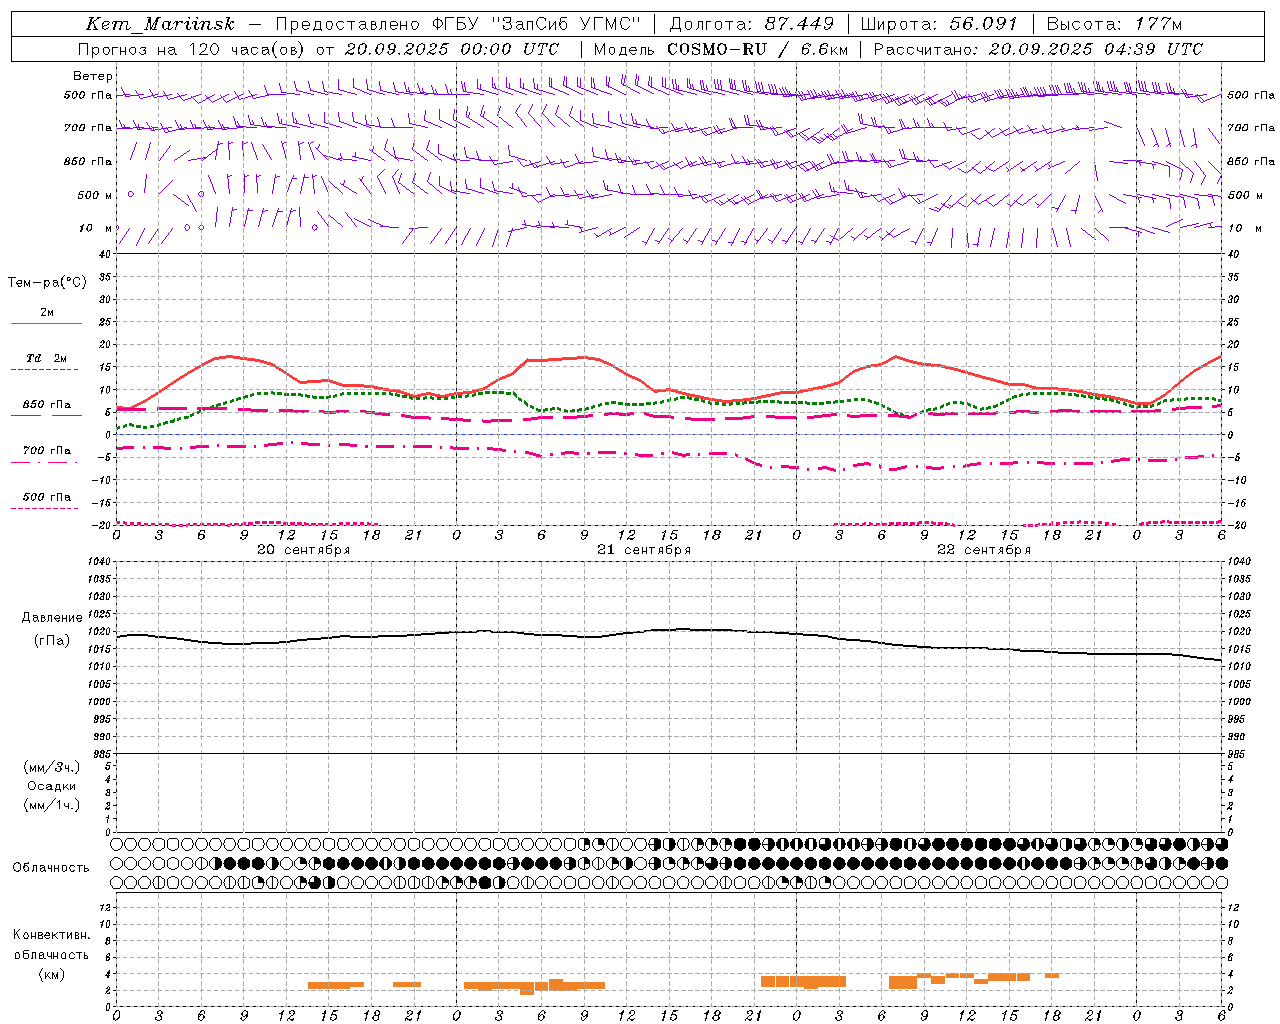1280x1024 pixels.
Task: Click the 'Давление' pressure label
Action: click(x=52, y=618)
